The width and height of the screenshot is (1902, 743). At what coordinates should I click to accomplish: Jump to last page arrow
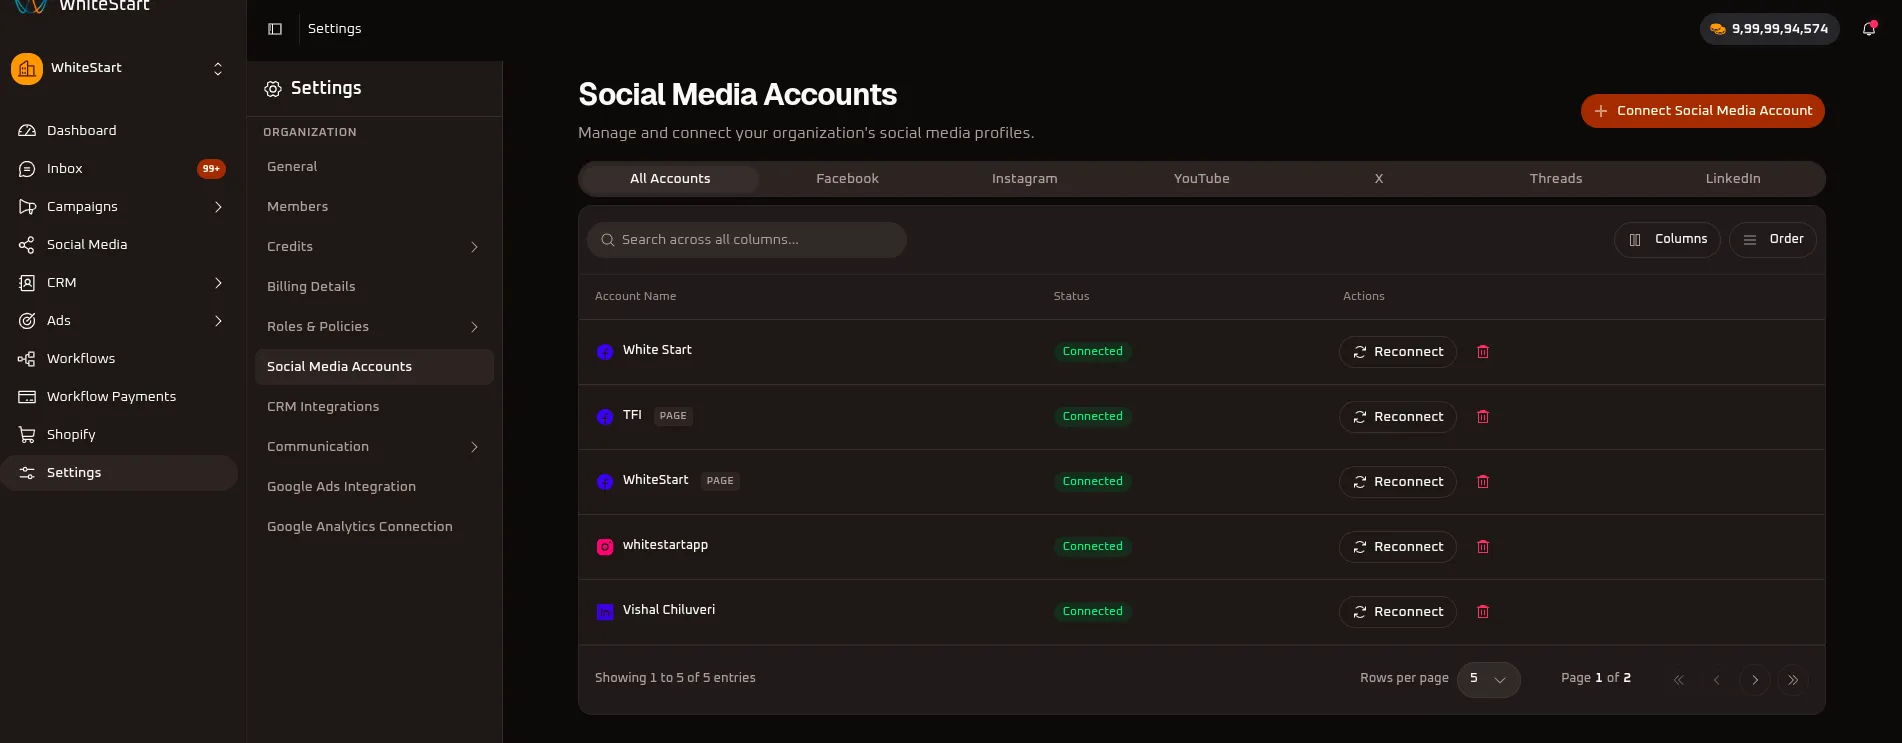tap(1793, 680)
